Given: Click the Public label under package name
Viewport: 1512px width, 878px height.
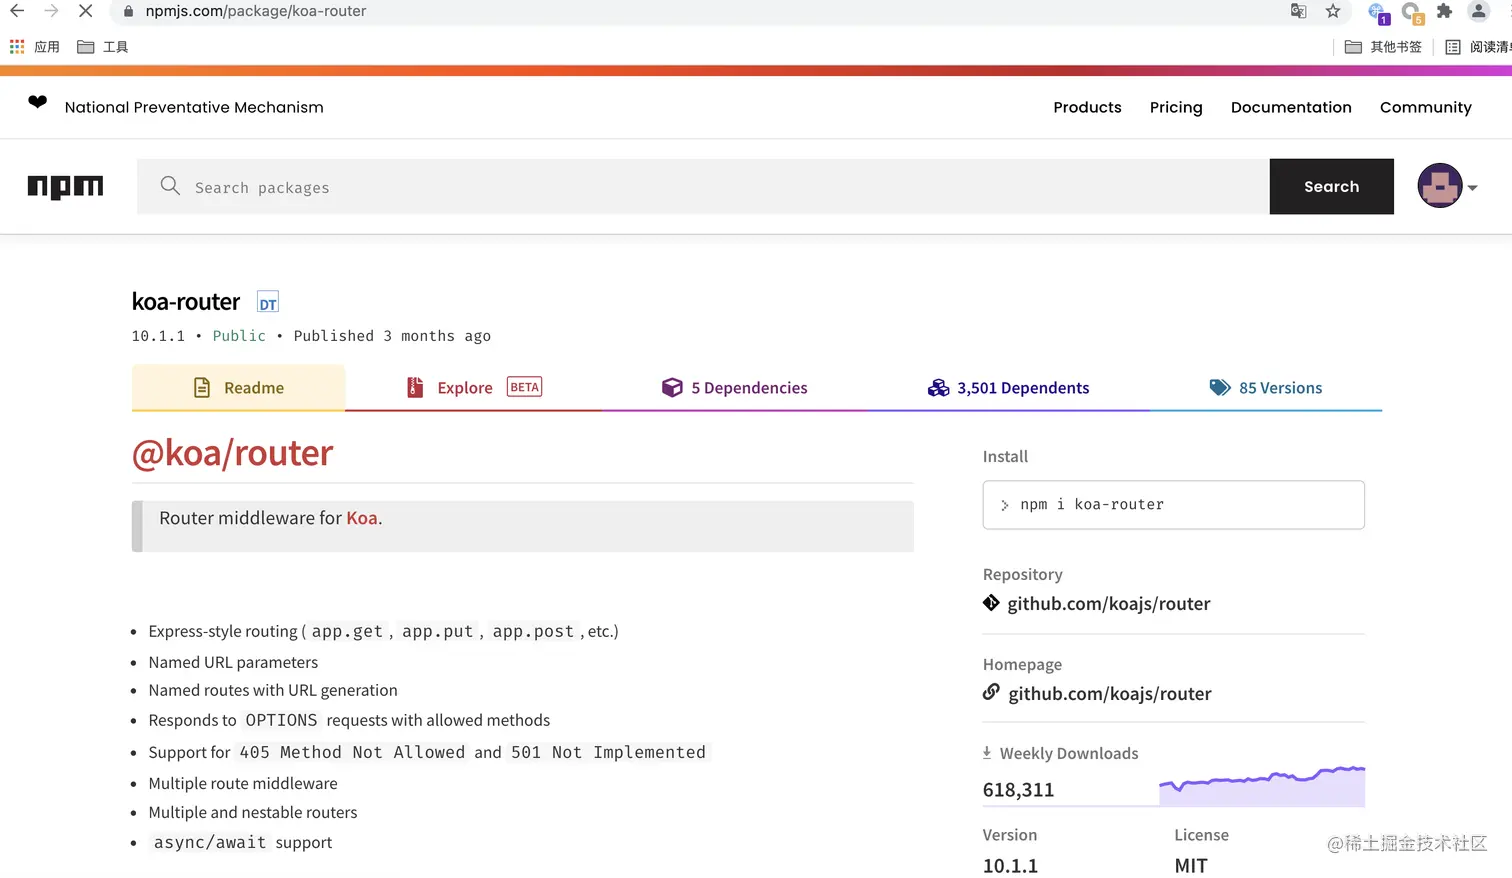Looking at the screenshot, I should 239,336.
